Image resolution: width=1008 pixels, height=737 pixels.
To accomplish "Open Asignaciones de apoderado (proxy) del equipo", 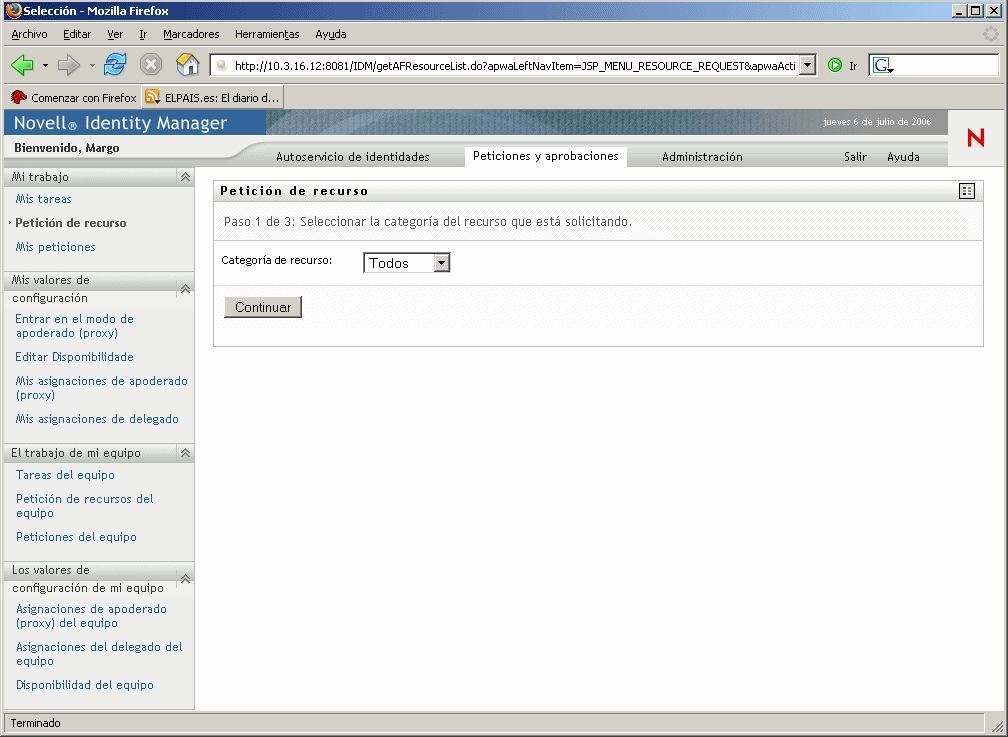I will click(x=91, y=616).
